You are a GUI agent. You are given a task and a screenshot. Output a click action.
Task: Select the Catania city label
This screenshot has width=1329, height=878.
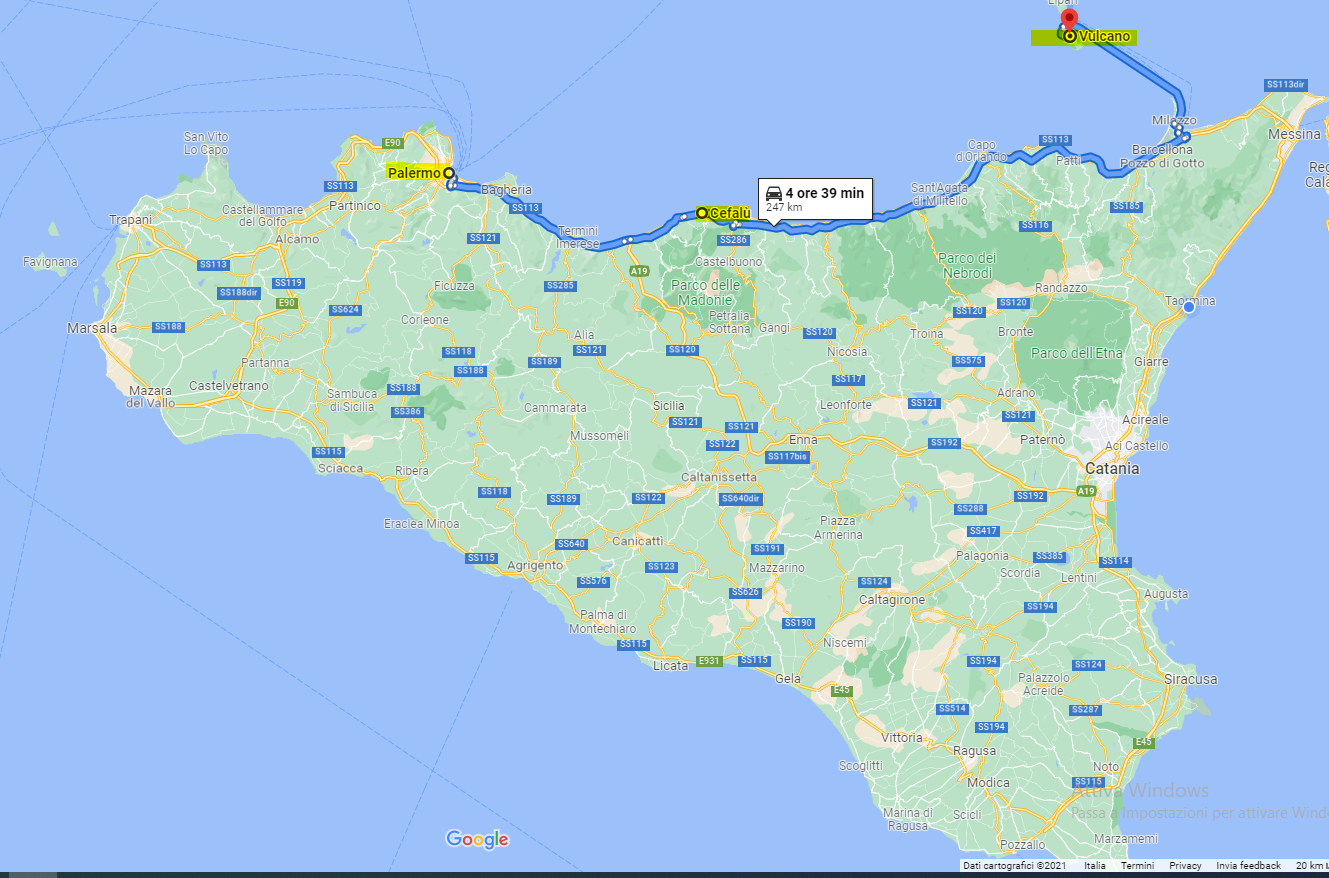pos(1113,468)
